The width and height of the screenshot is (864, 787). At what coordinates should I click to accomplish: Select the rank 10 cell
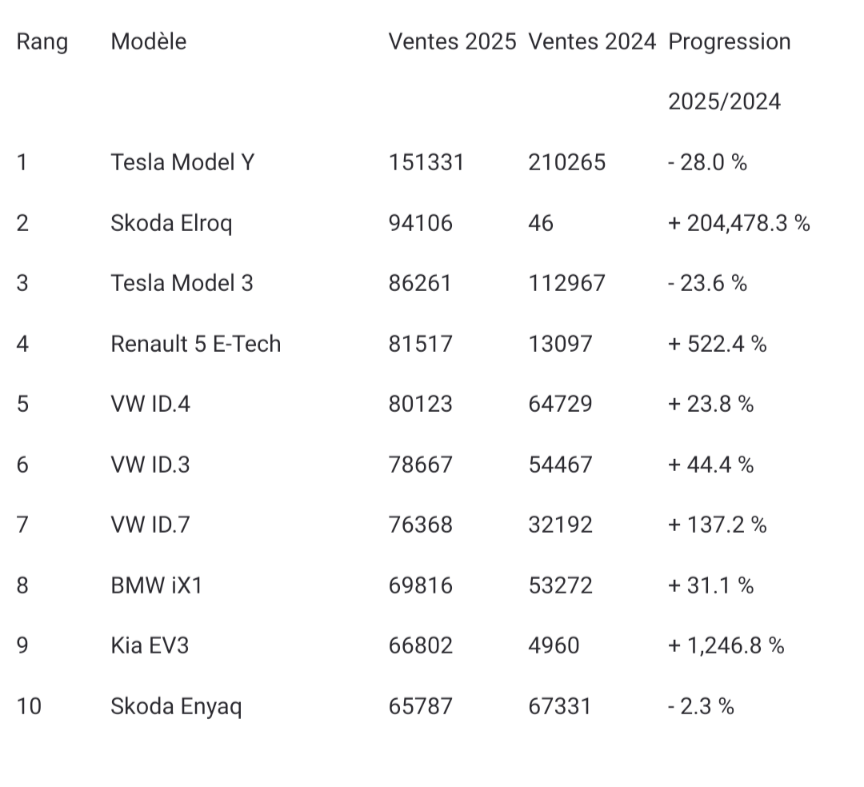click(x=29, y=706)
